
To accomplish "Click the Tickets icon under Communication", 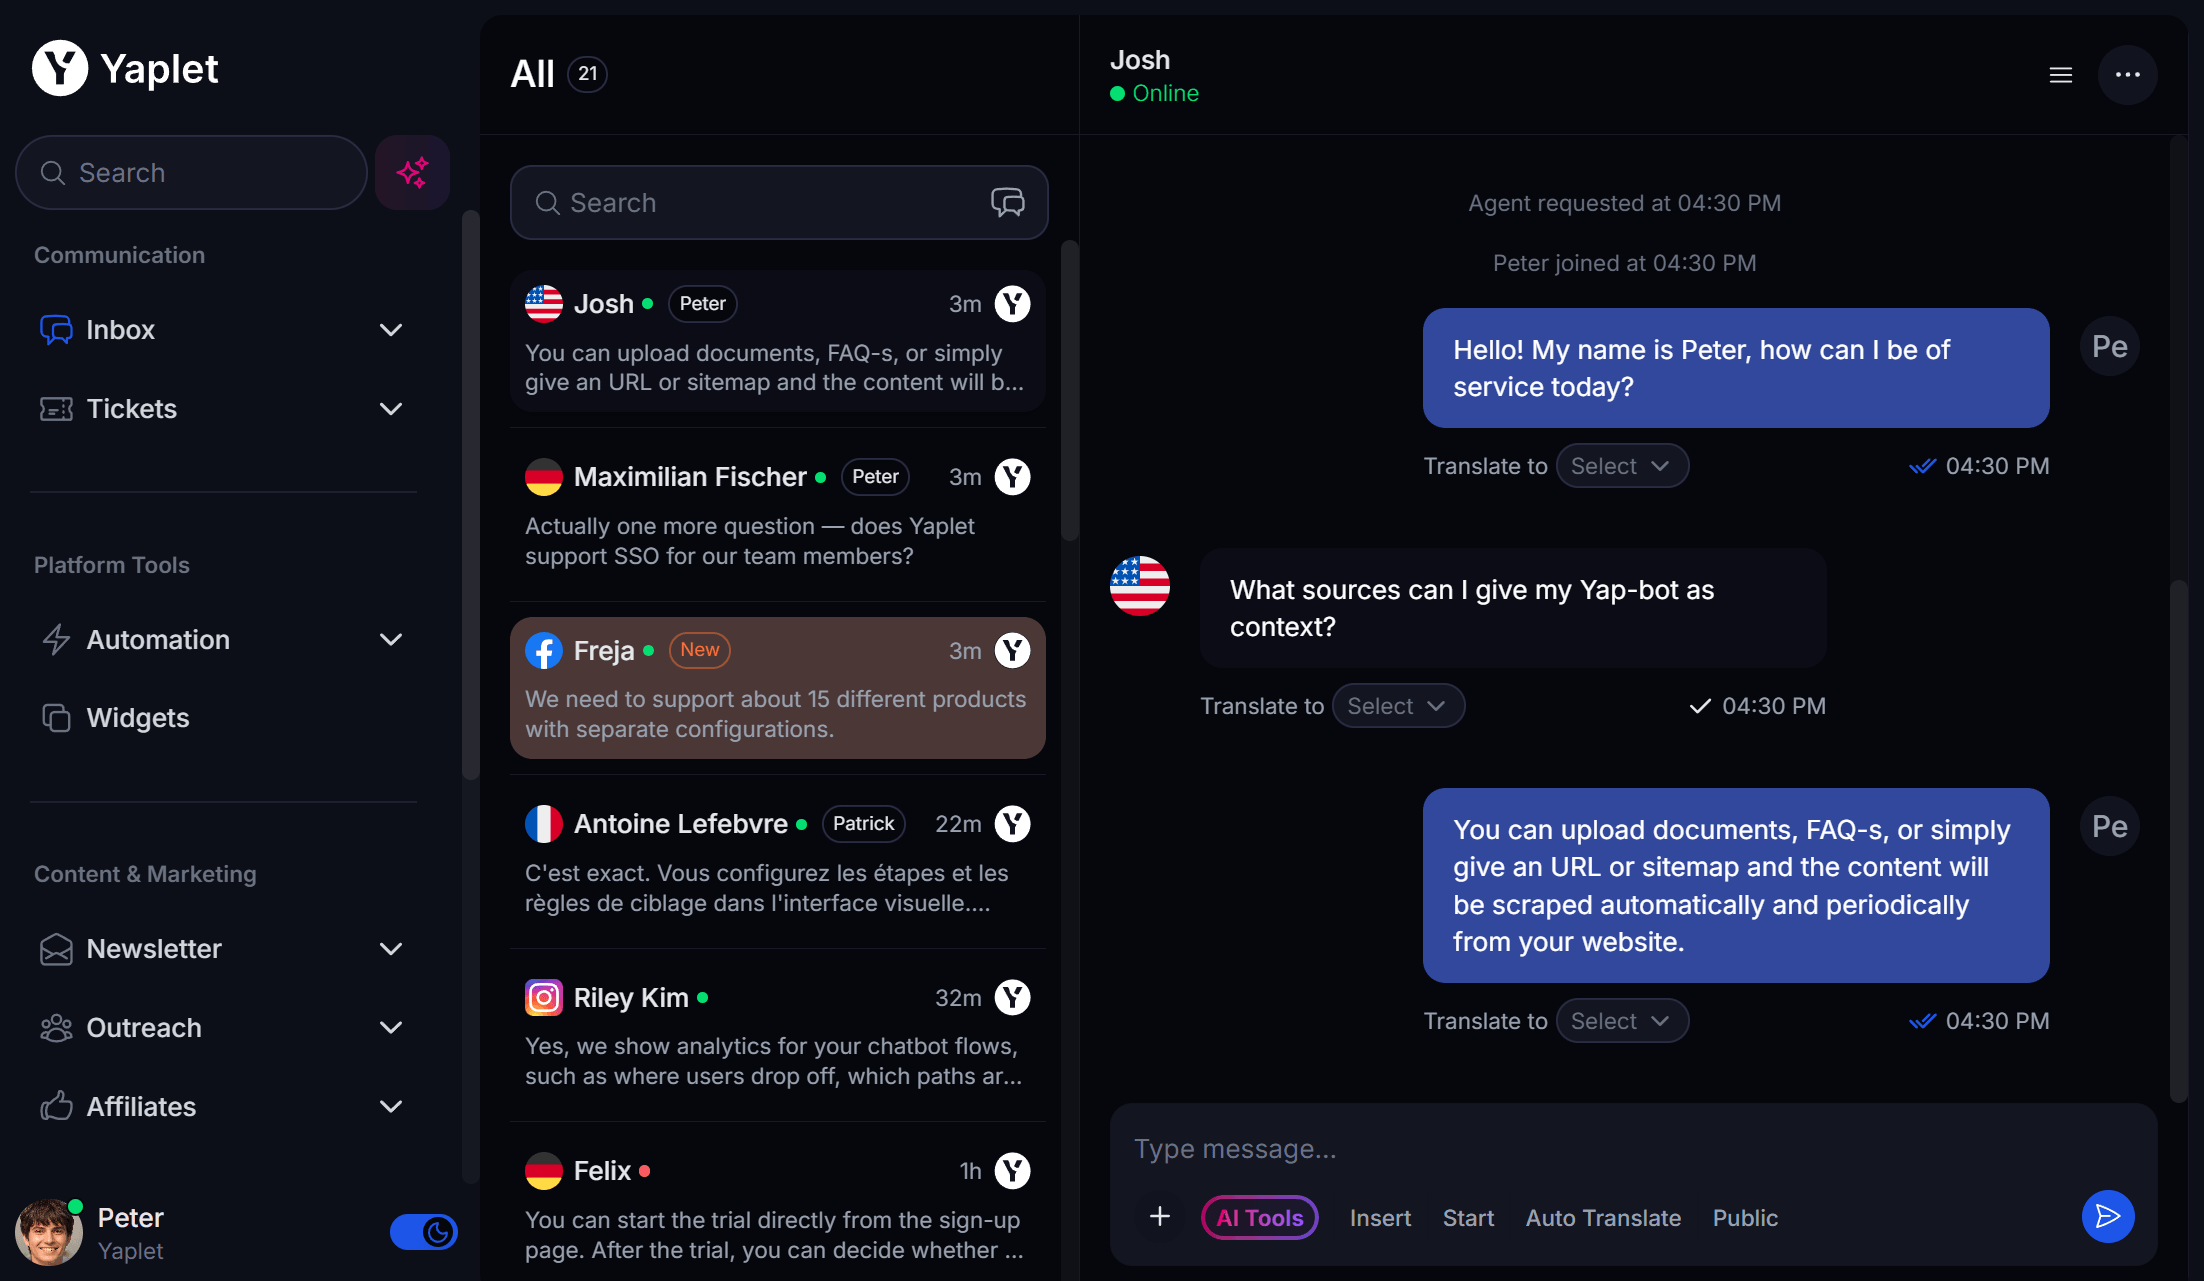I will [56, 408].
